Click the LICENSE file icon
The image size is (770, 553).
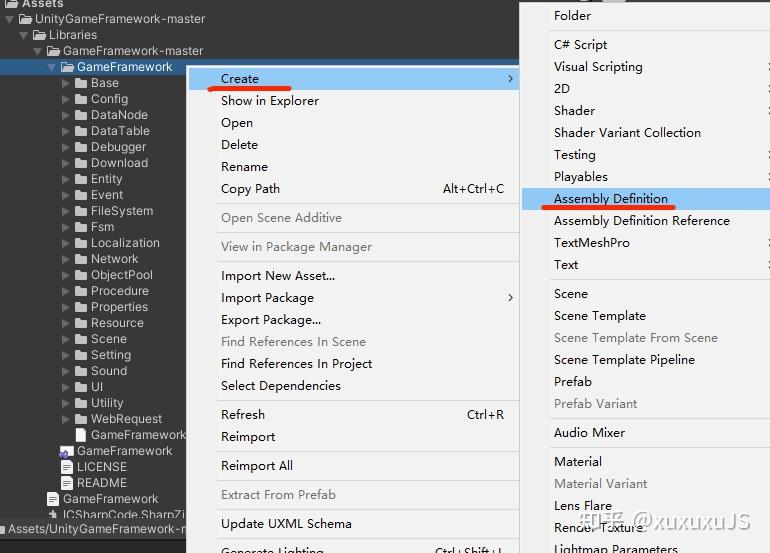pos(67,467)
